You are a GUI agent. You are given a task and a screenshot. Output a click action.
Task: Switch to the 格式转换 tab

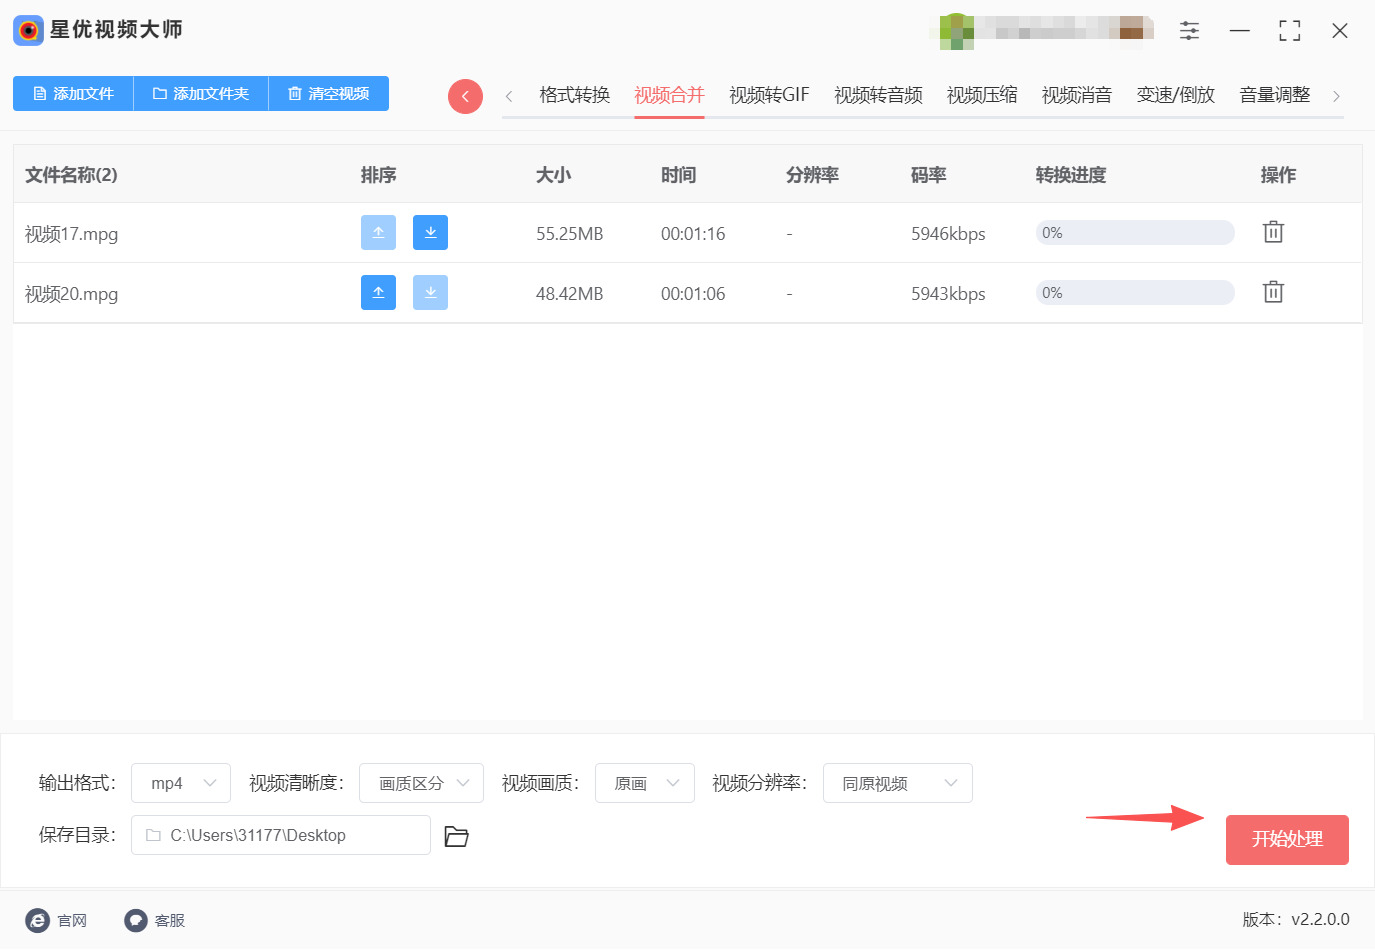click(x=574, y=95)
